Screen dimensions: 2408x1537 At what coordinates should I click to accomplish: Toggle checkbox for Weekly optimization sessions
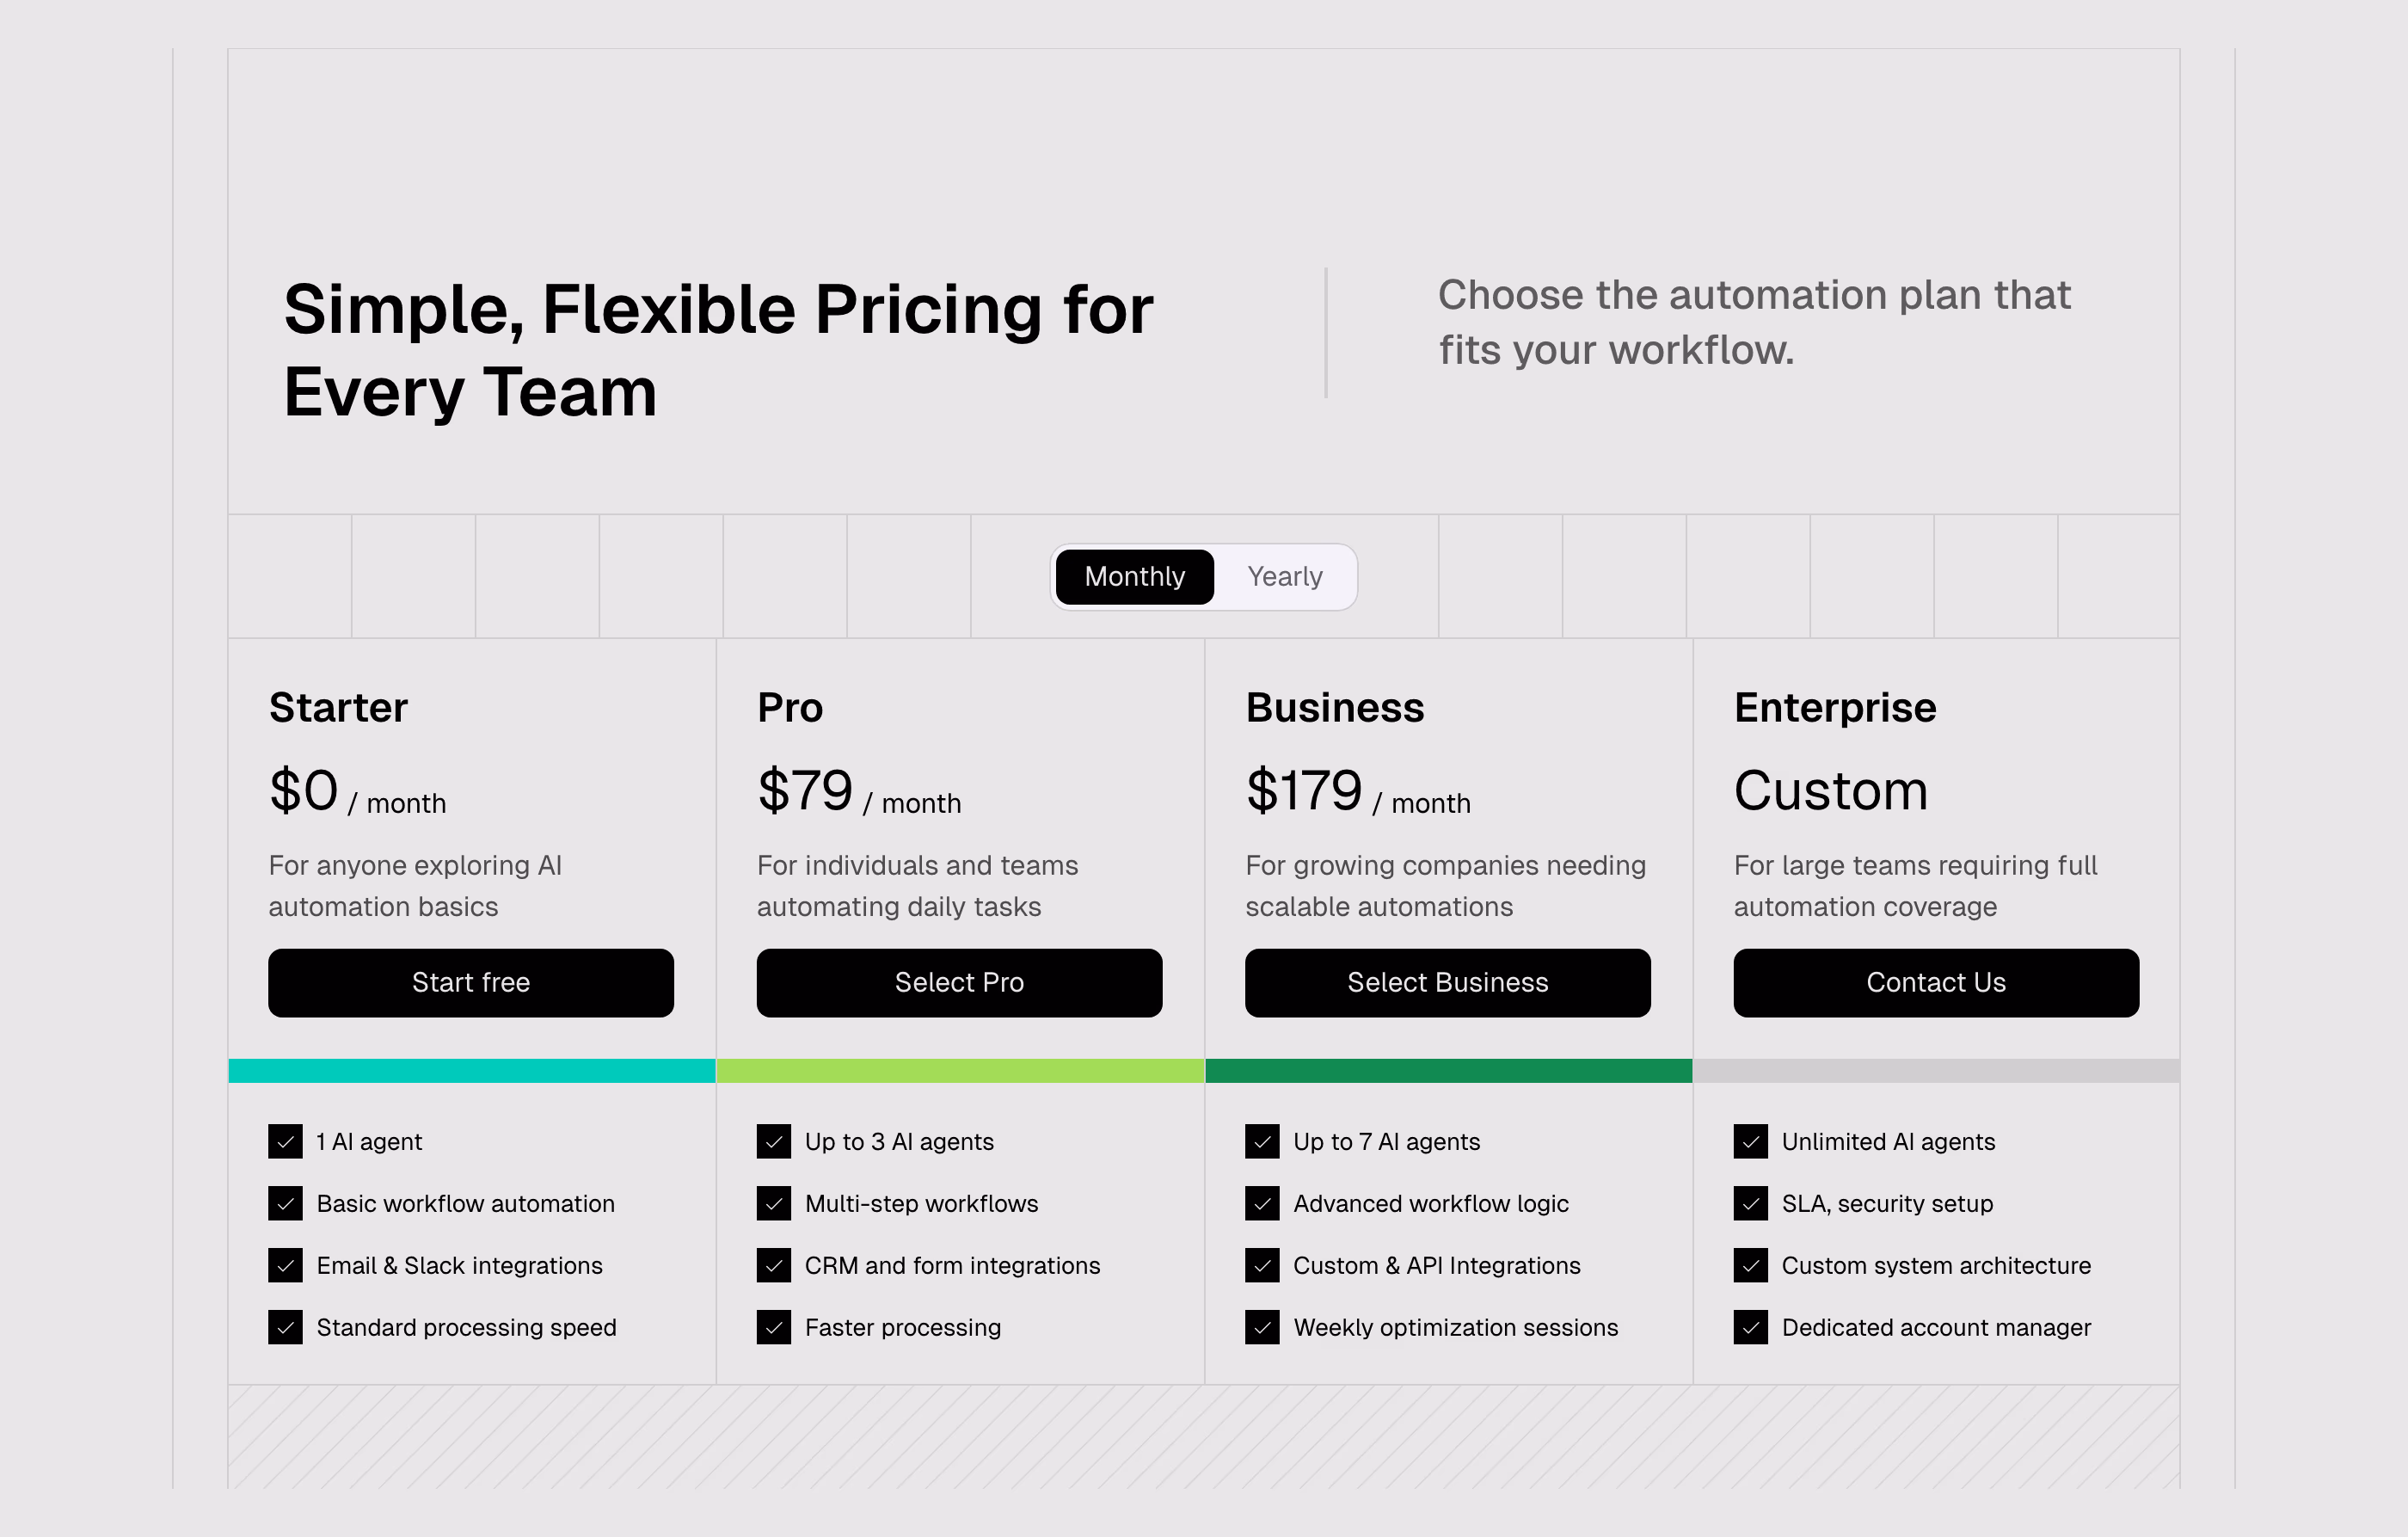point(1262,1328)
